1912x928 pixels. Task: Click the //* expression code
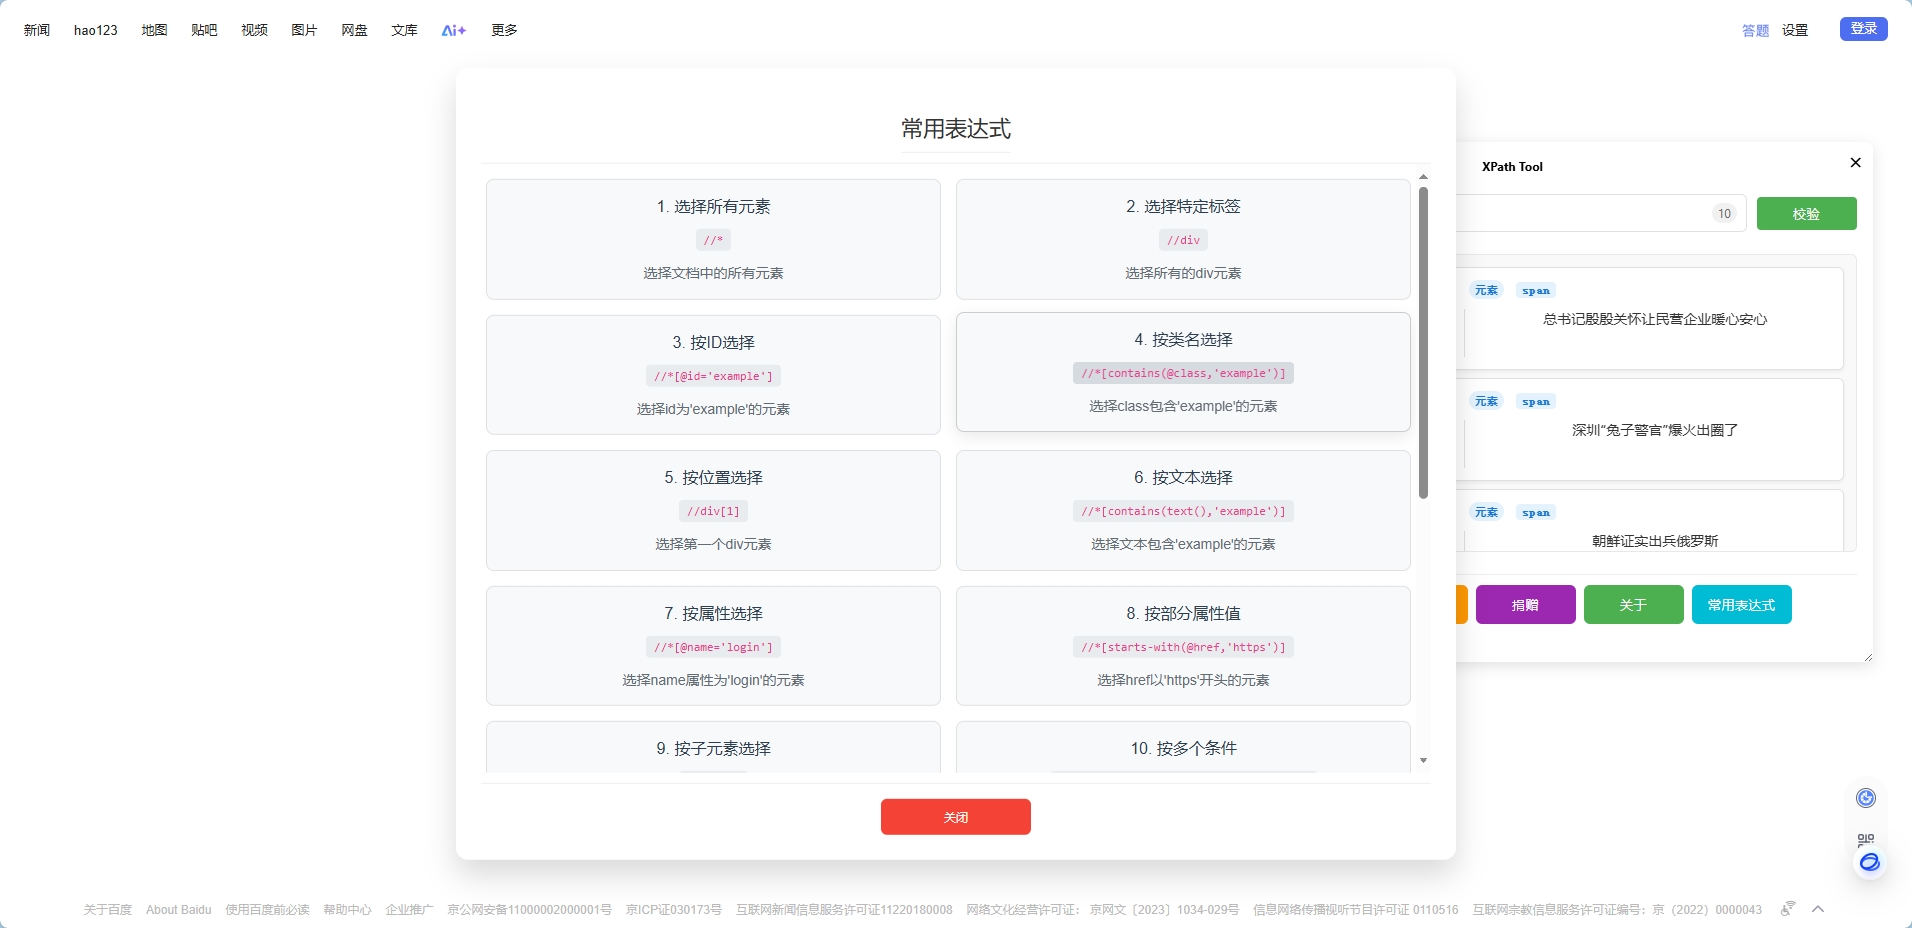[713, 240]
